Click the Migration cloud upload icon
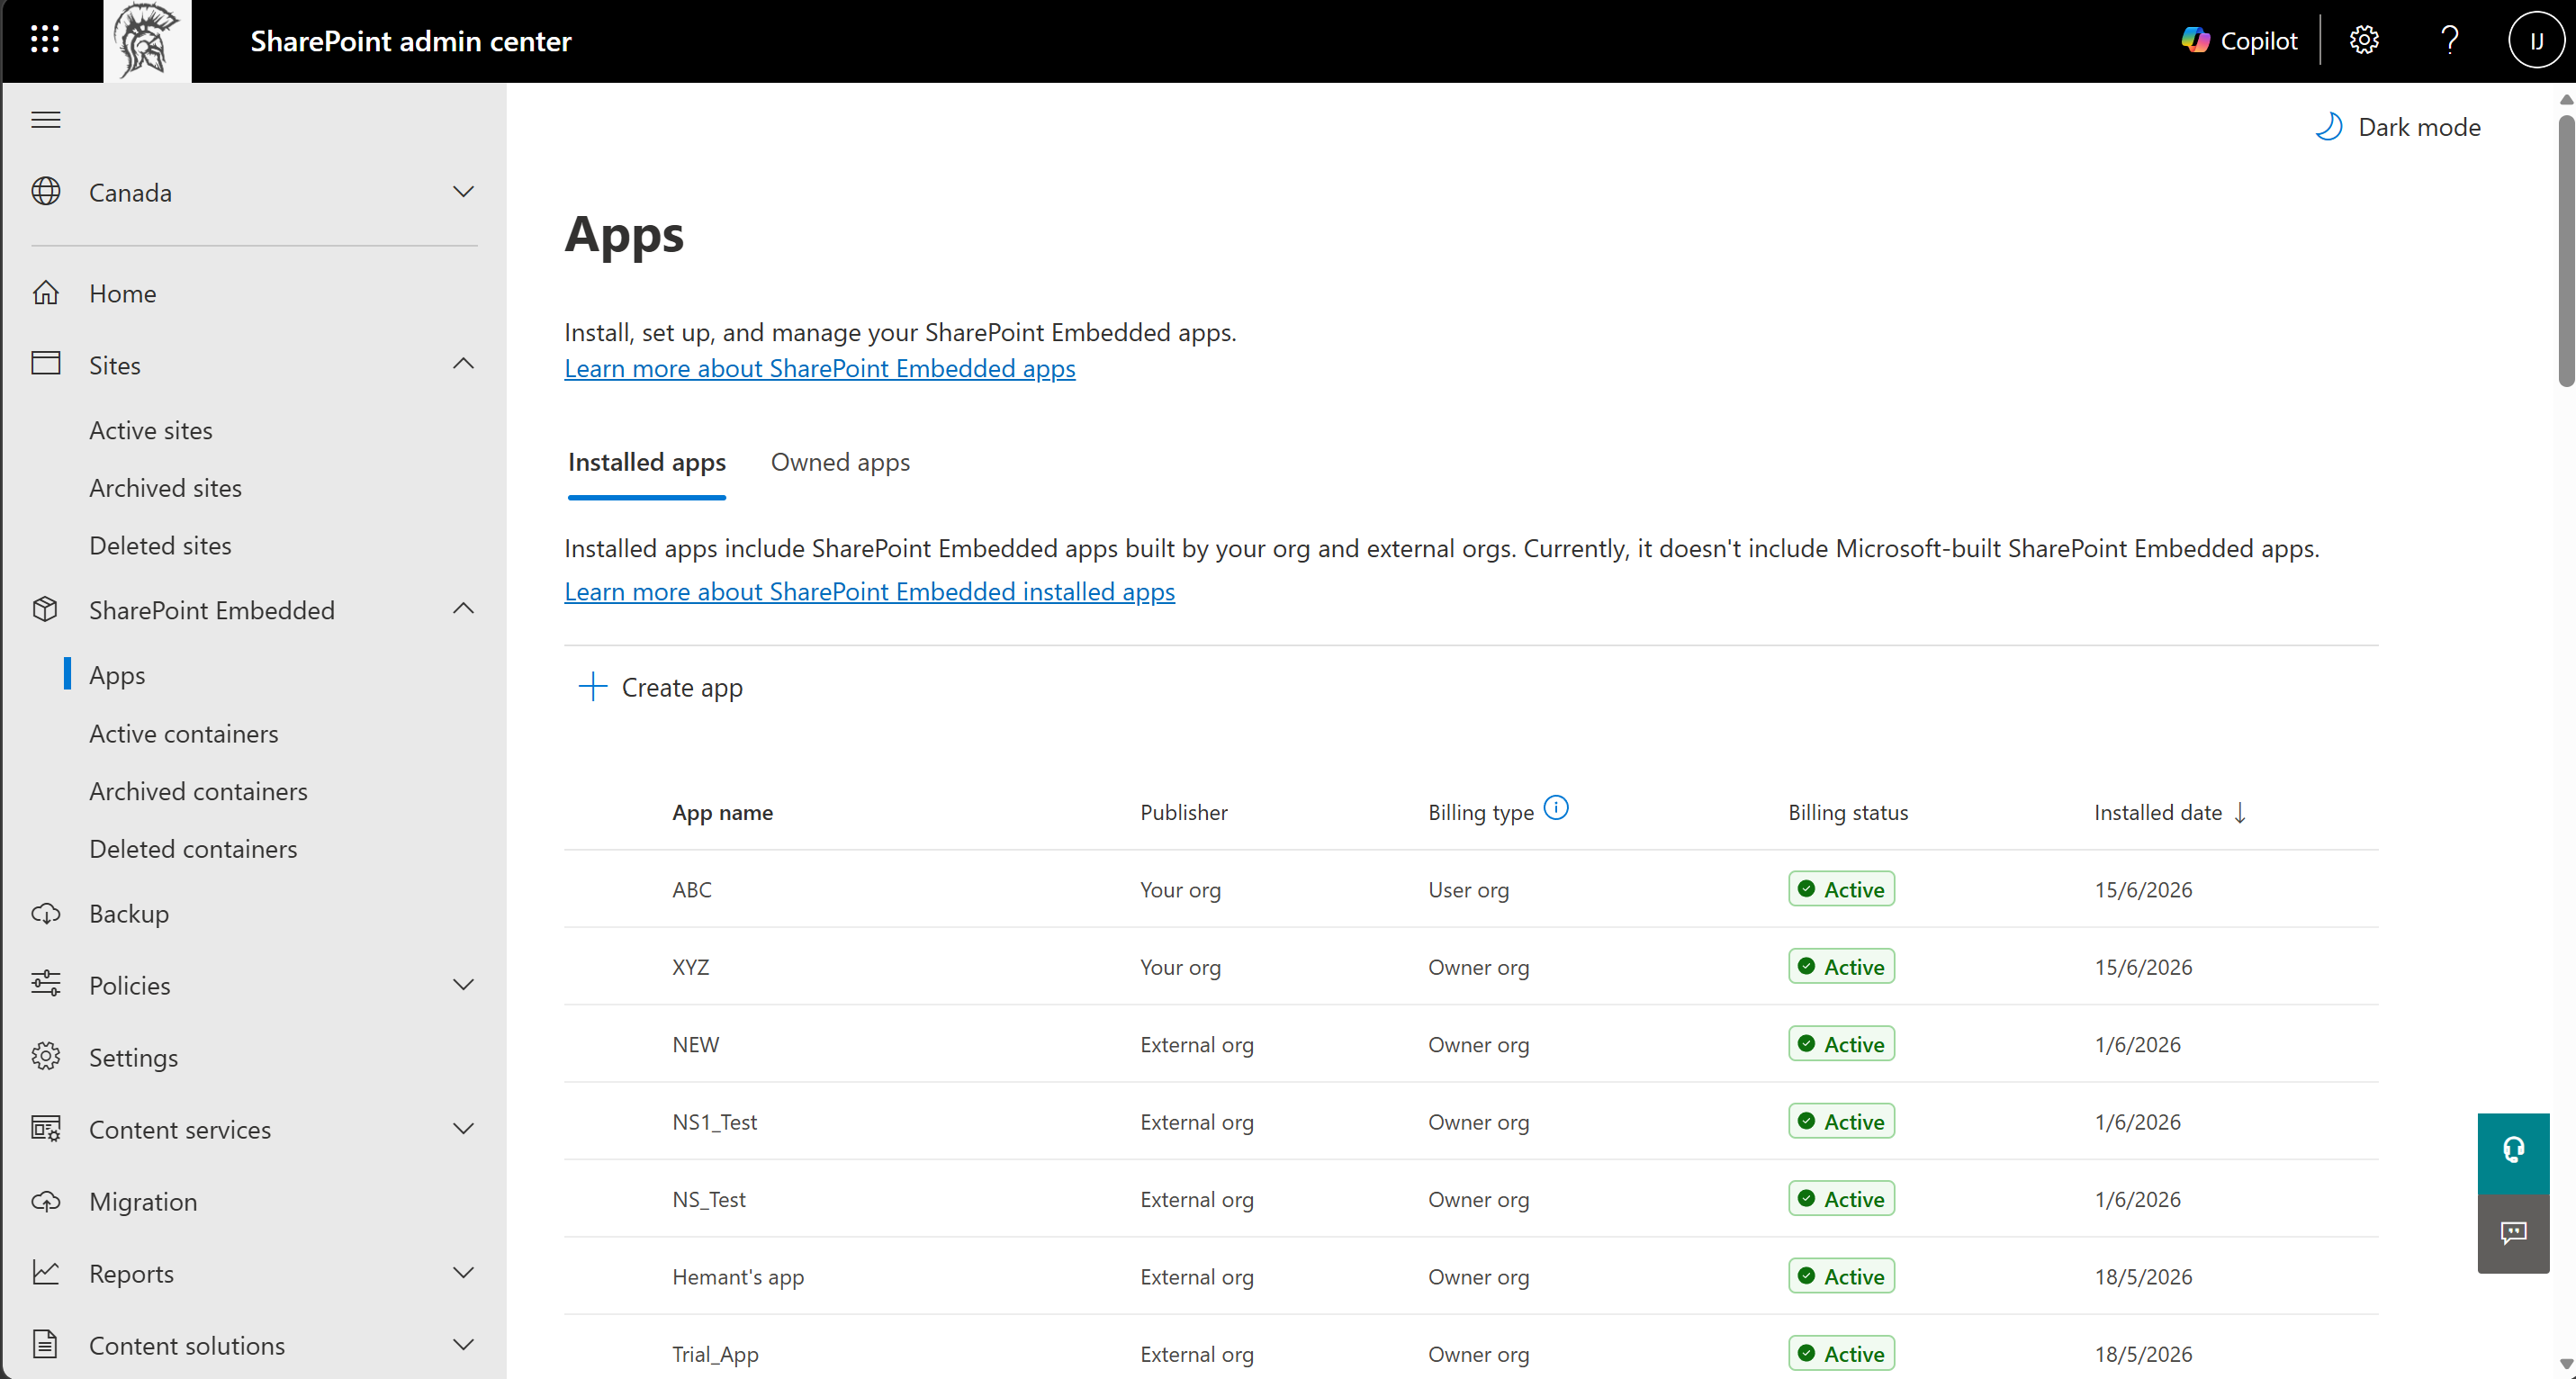The height and width of the screenshot is (1379, 2576). point(46,1201)
